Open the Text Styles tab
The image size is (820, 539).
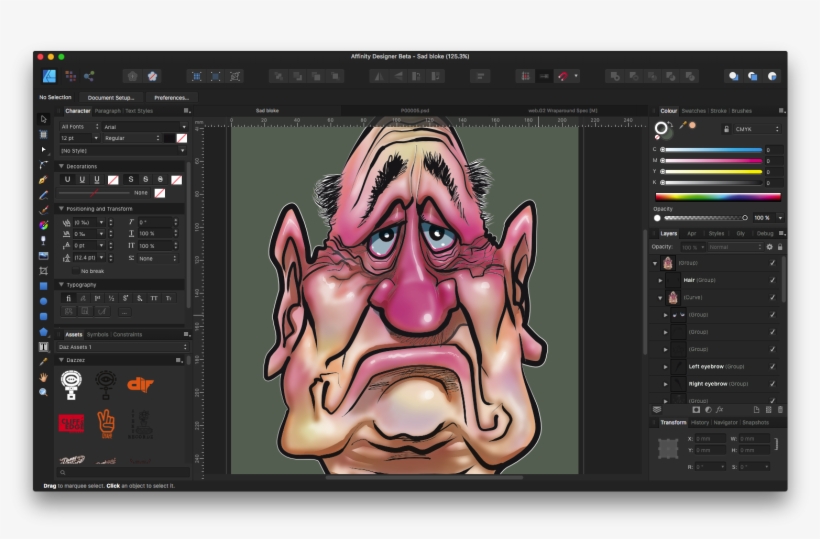[139, 111]
